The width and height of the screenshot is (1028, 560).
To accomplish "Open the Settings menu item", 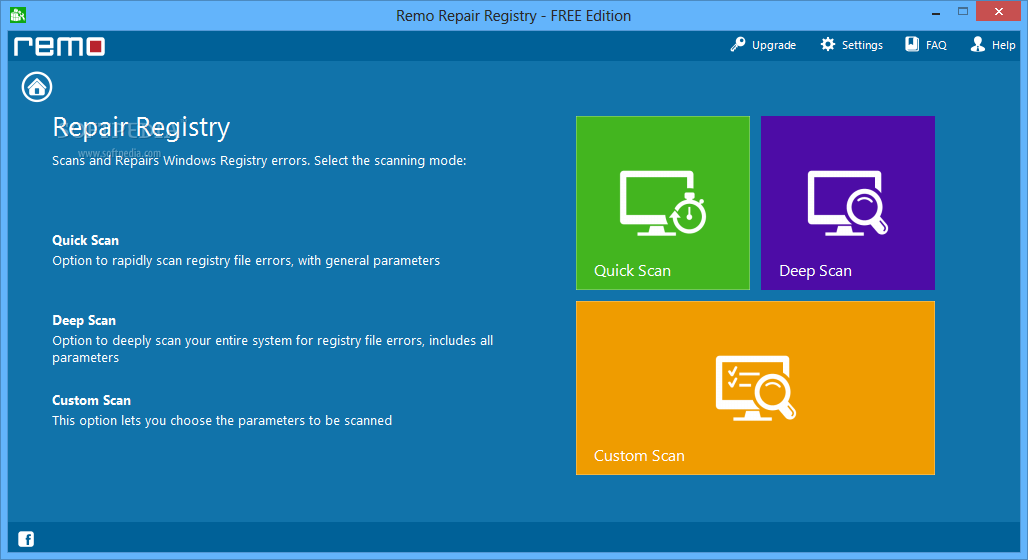I will point(852,45).
